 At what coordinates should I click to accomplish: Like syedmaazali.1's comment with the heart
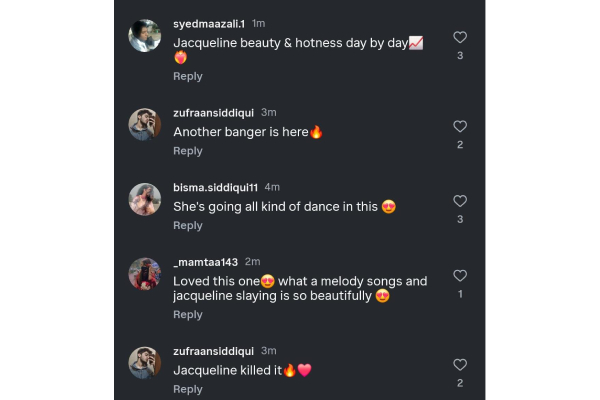[460, 37]
